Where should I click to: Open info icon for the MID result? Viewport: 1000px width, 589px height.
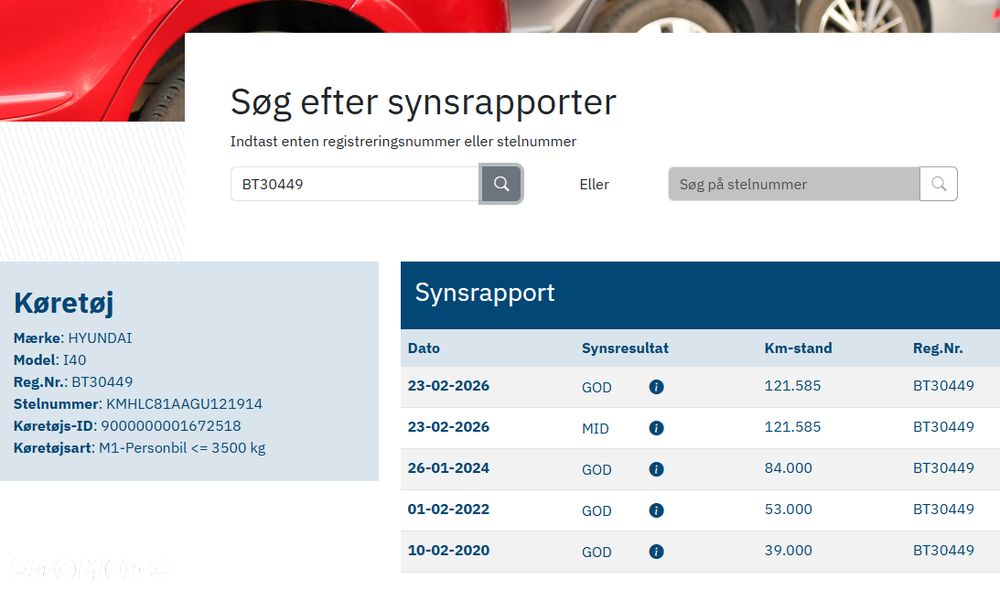click(656, 428)
